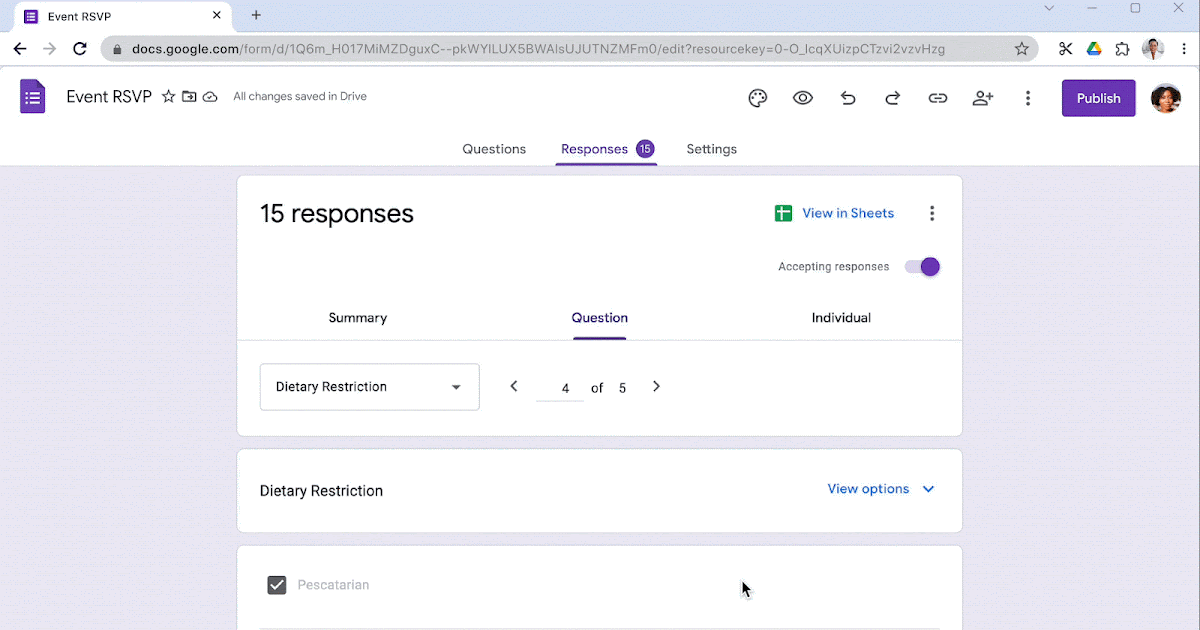Go to next question arrow

coord(656,387)
